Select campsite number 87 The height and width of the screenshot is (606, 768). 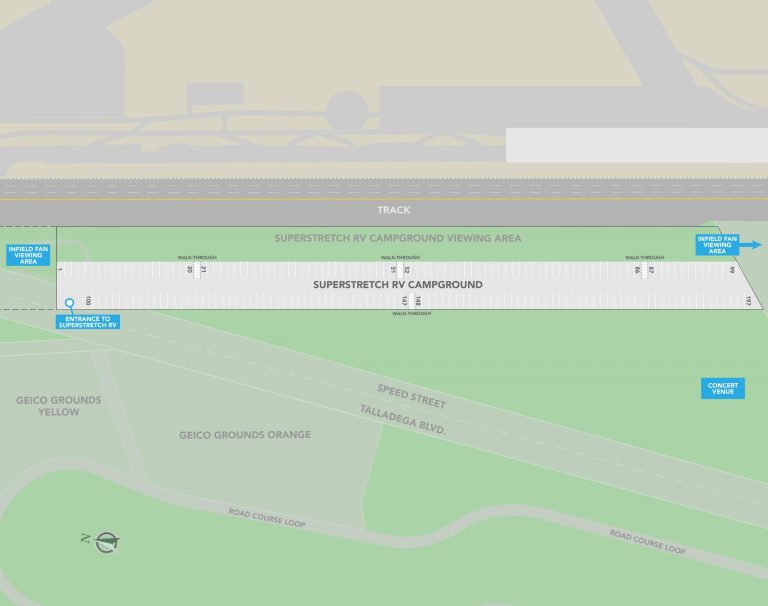tap(651, 269)
